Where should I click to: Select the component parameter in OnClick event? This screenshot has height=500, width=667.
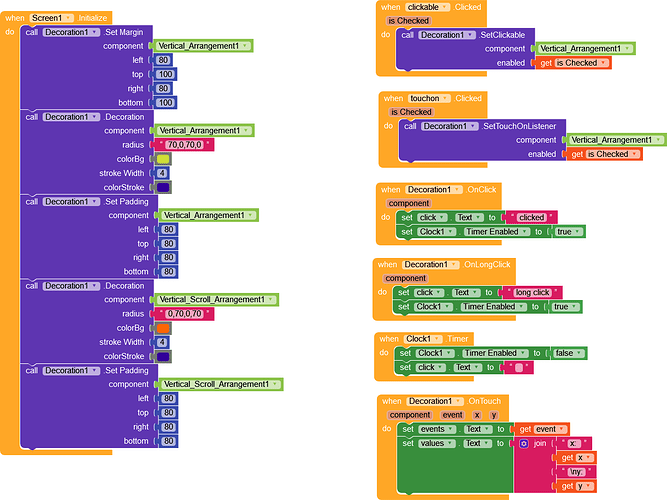point(409,203)
